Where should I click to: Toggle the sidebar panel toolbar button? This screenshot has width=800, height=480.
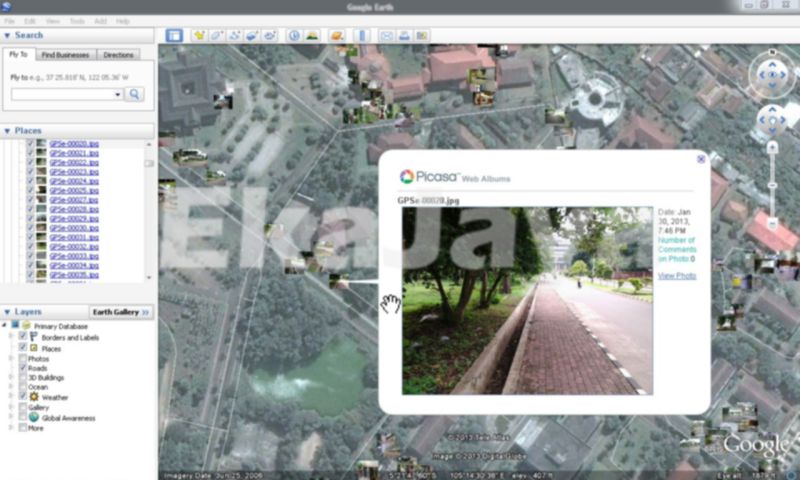(x=174, y=35)
